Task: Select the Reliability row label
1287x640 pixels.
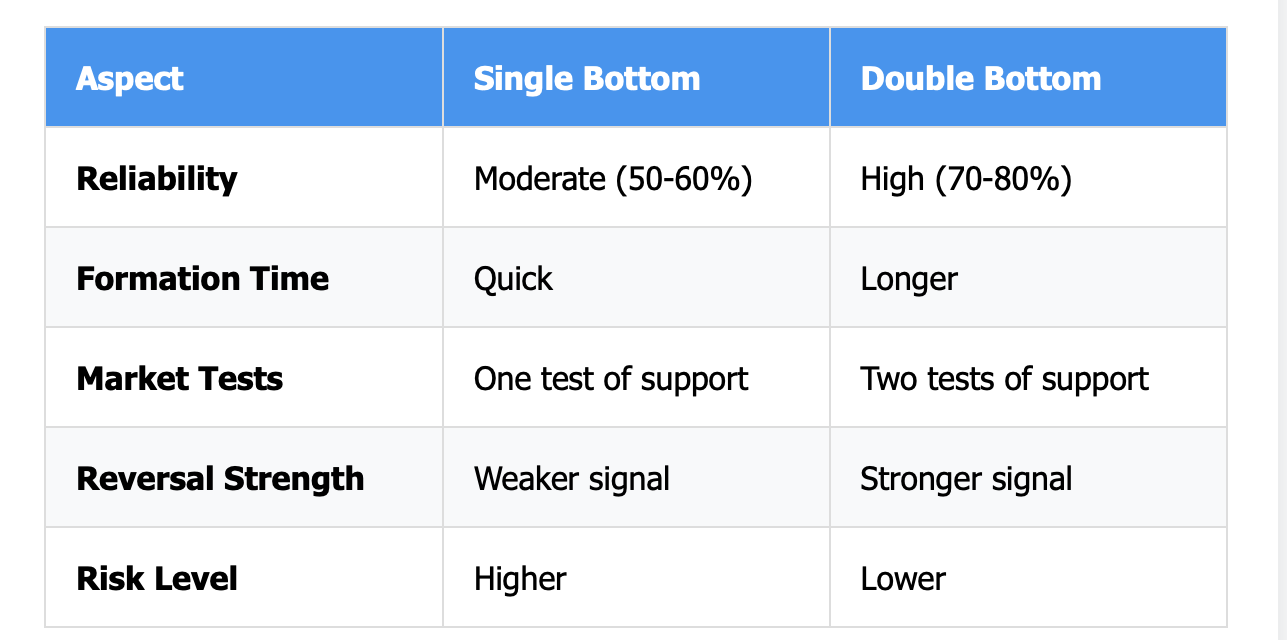Action: [157, 179]
